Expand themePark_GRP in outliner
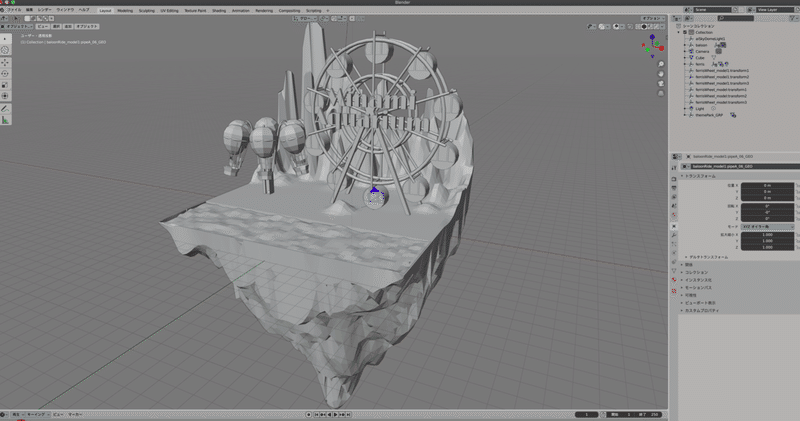The height and width of the screenshot is (421, 800). tap(685, 115)
